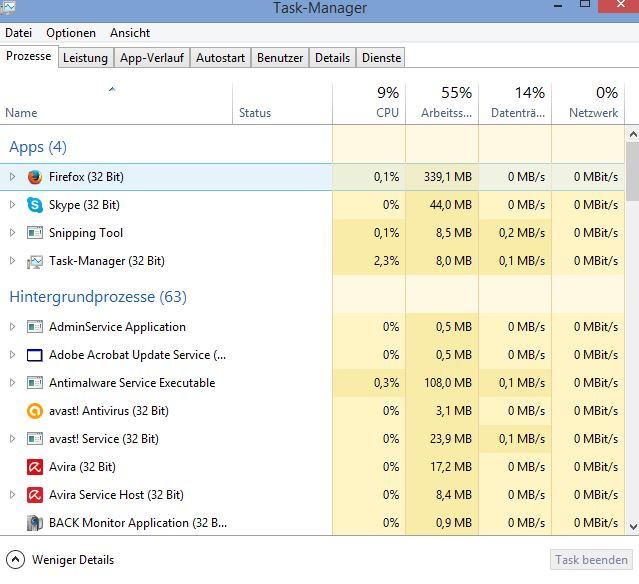Click the avast! Service icon
The width and height of the screenshot is (639, 584).
pos(35,439)
